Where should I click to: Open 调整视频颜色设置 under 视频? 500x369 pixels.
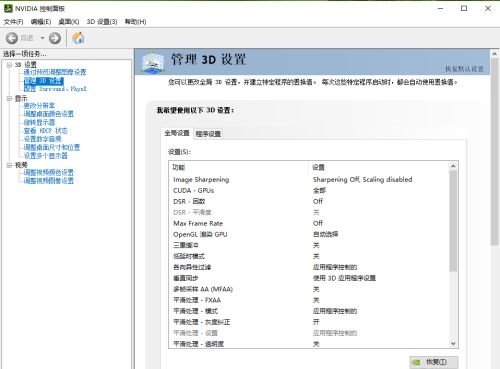coord(49,172)
